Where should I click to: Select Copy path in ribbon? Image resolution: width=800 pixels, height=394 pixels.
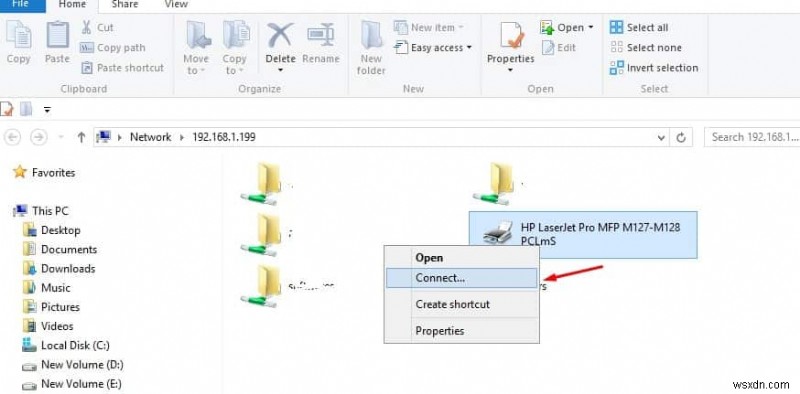[113, 48]
